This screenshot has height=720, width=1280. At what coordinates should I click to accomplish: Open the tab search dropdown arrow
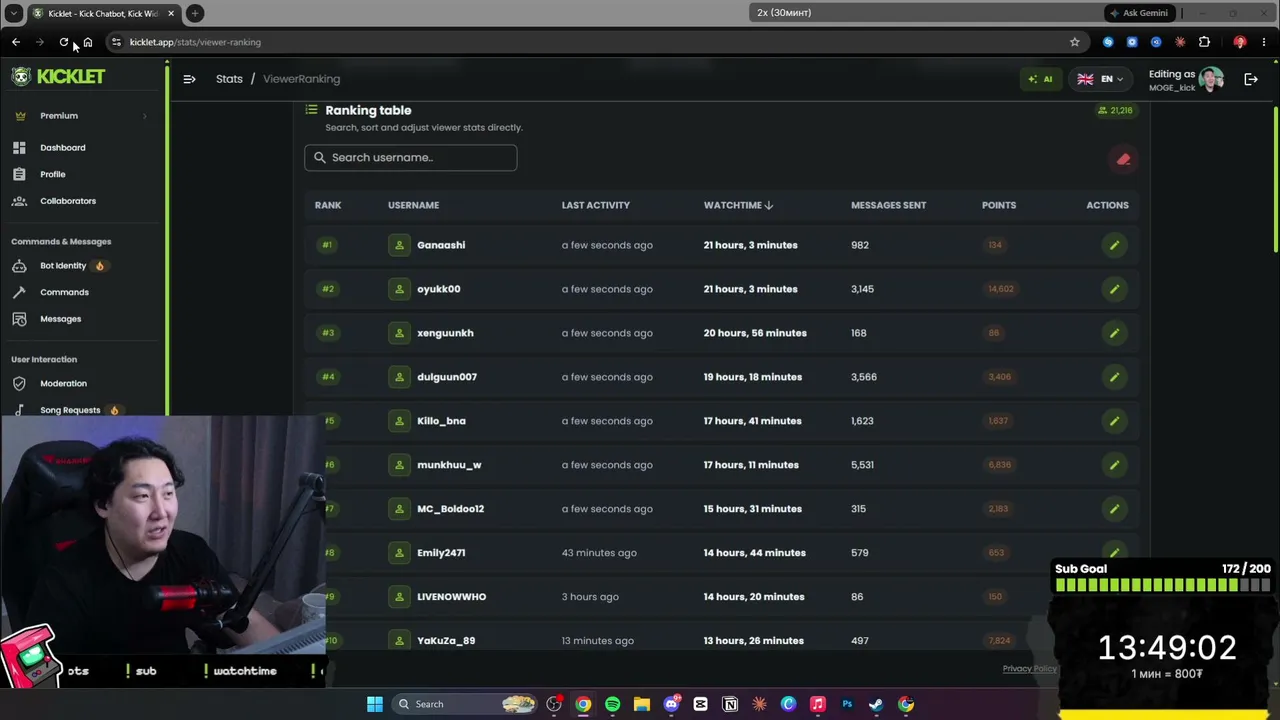point(13,13)
